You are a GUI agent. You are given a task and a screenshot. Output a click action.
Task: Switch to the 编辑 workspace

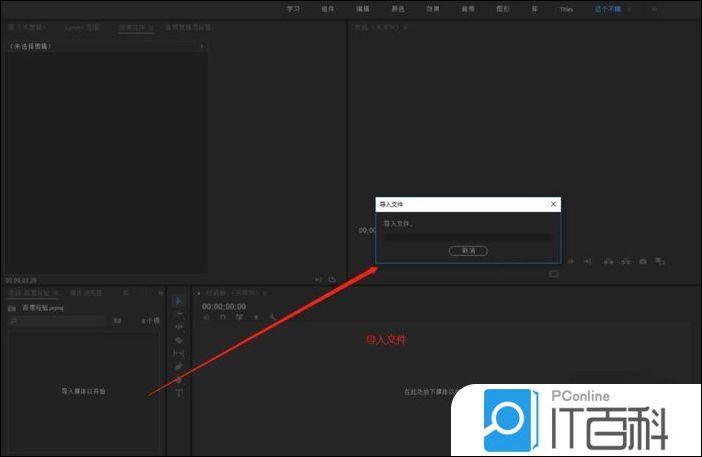[x=363, y=9]
